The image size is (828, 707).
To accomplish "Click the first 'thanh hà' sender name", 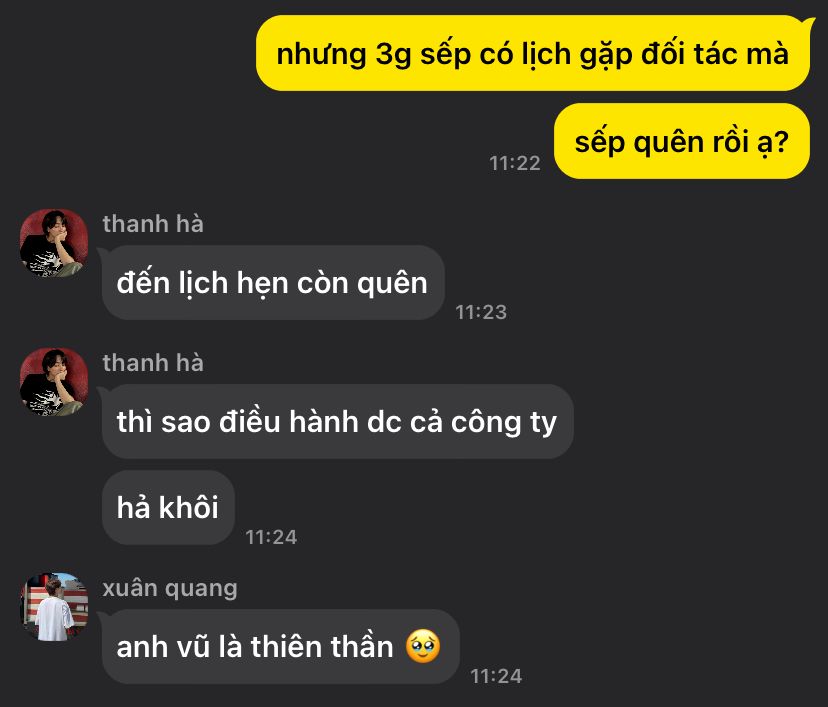I will (x=153, y=223).
